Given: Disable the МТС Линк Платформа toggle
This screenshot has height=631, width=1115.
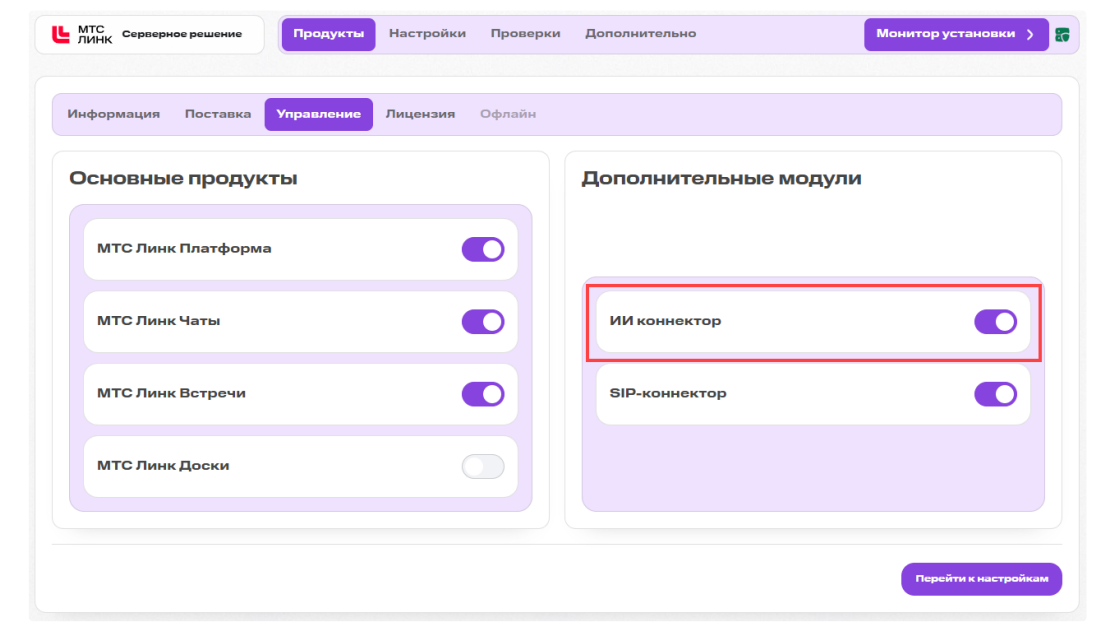Looking at the screenshot, I should tap(483, 250).
